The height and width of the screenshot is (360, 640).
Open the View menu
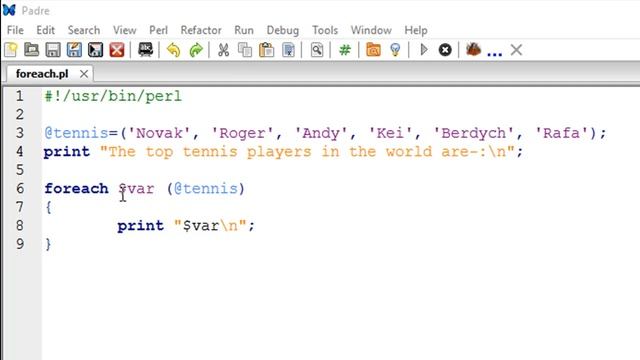point(124,30)
